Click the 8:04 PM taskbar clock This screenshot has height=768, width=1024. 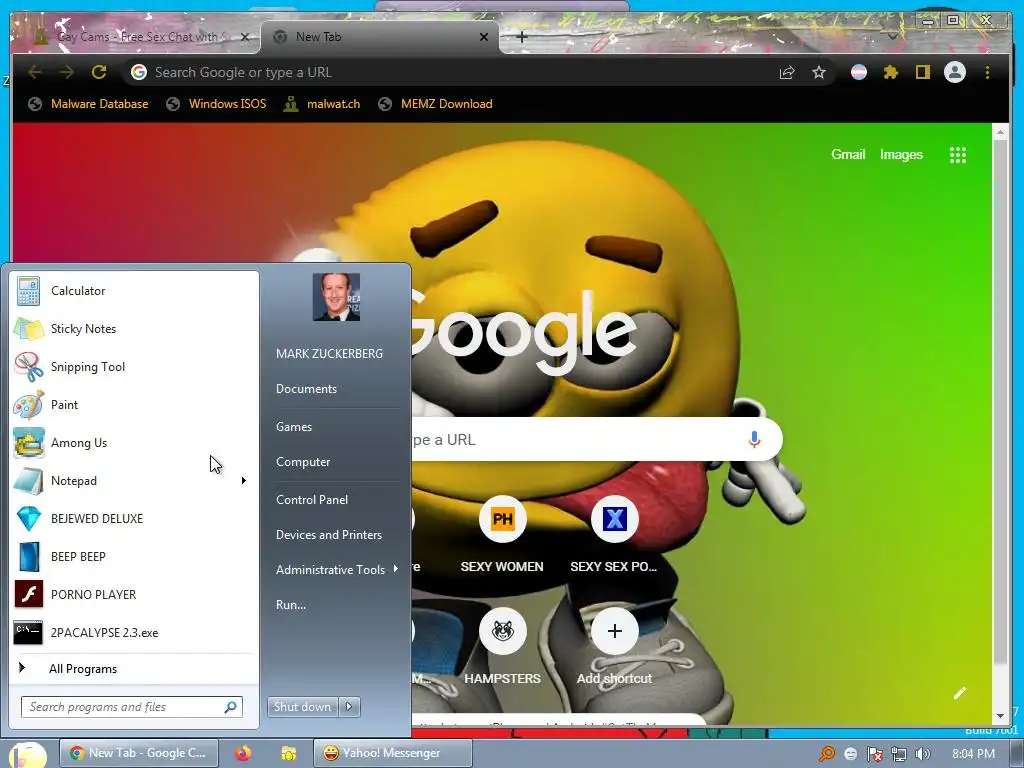973,754
